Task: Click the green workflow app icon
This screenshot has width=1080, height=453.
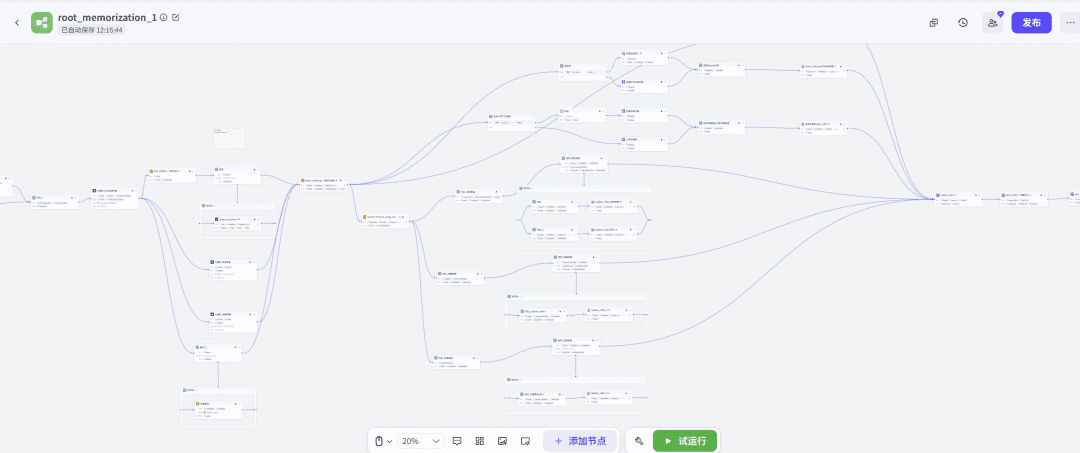Action: pos(42,22)
